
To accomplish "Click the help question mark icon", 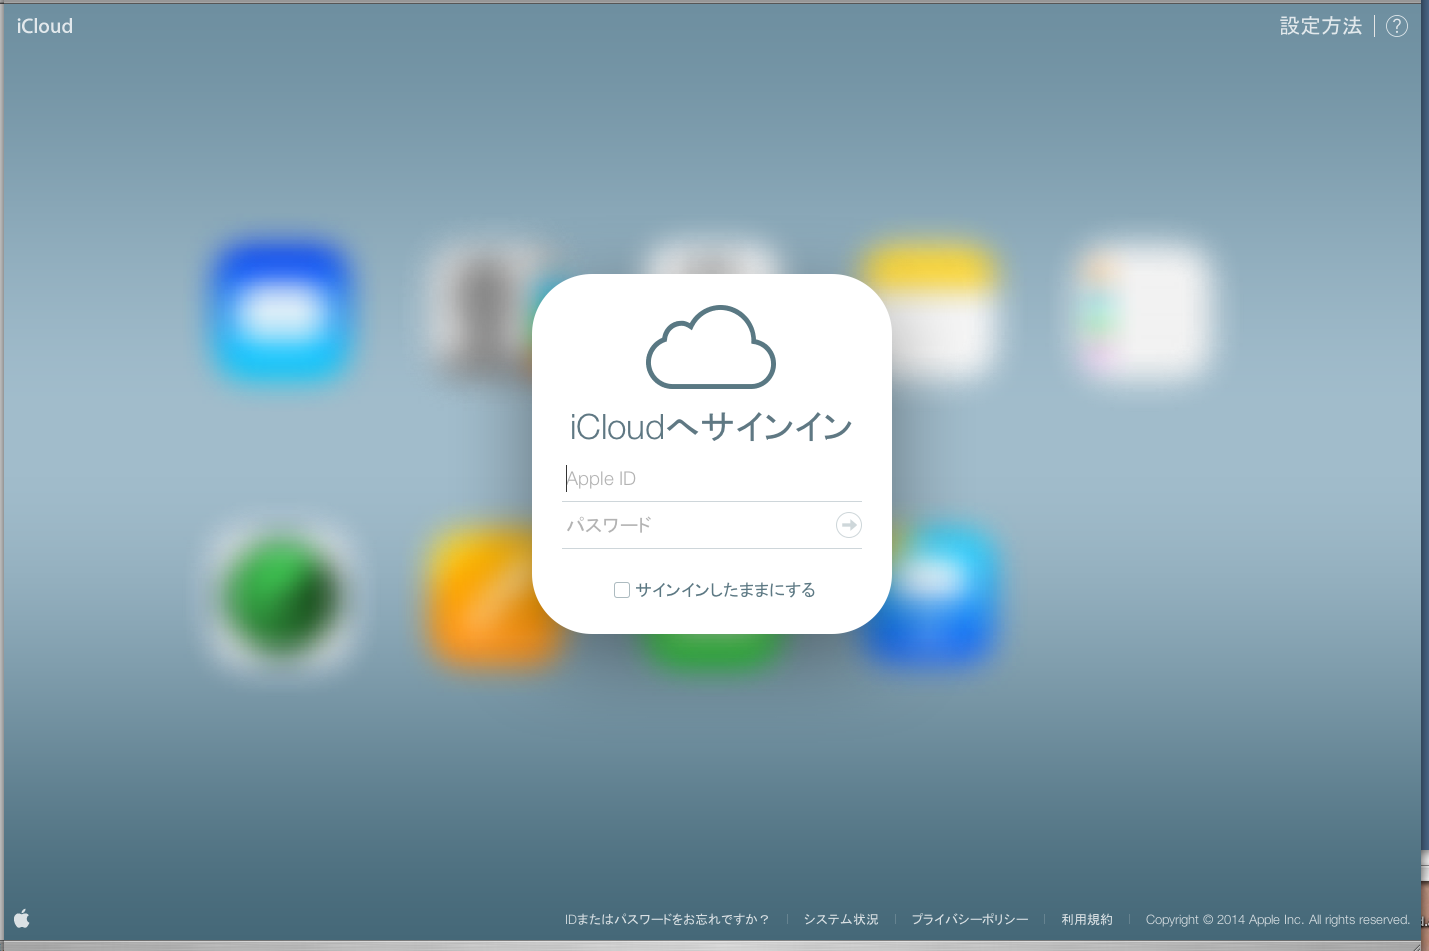I will (x=1397, y=26).
